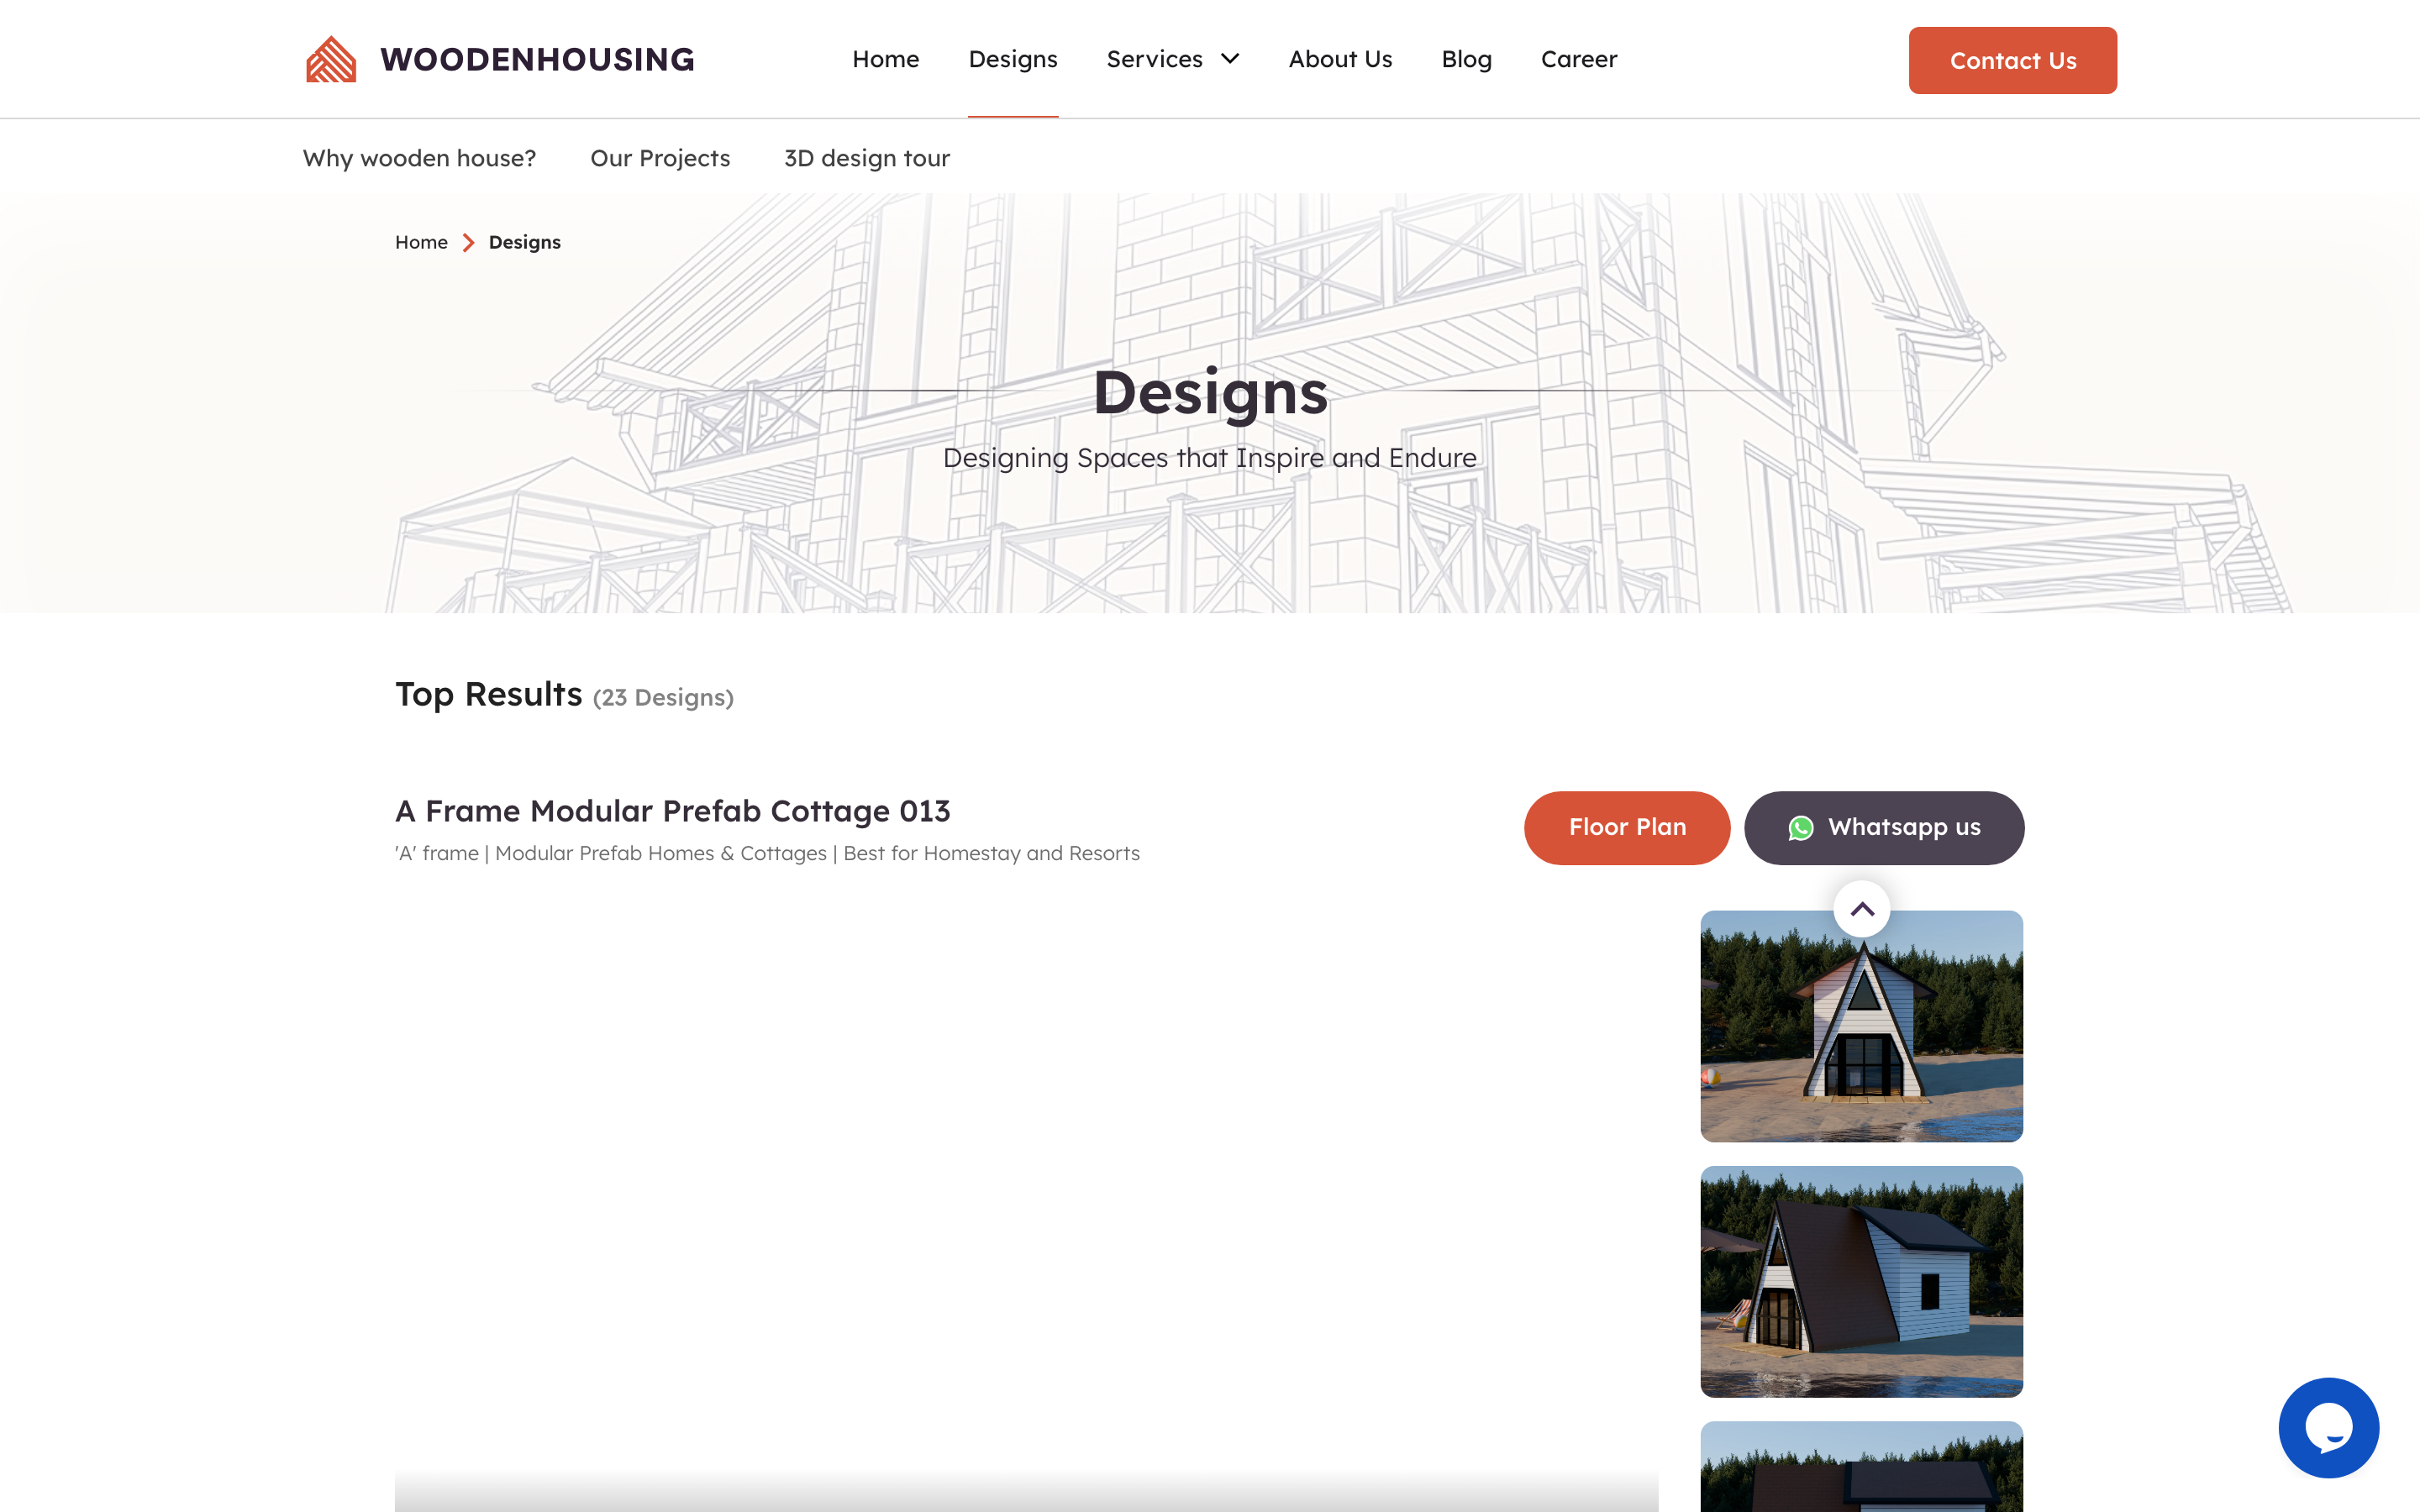
Task: Open the blue chat bubble widget
Action: [x=2328, y=1427]
